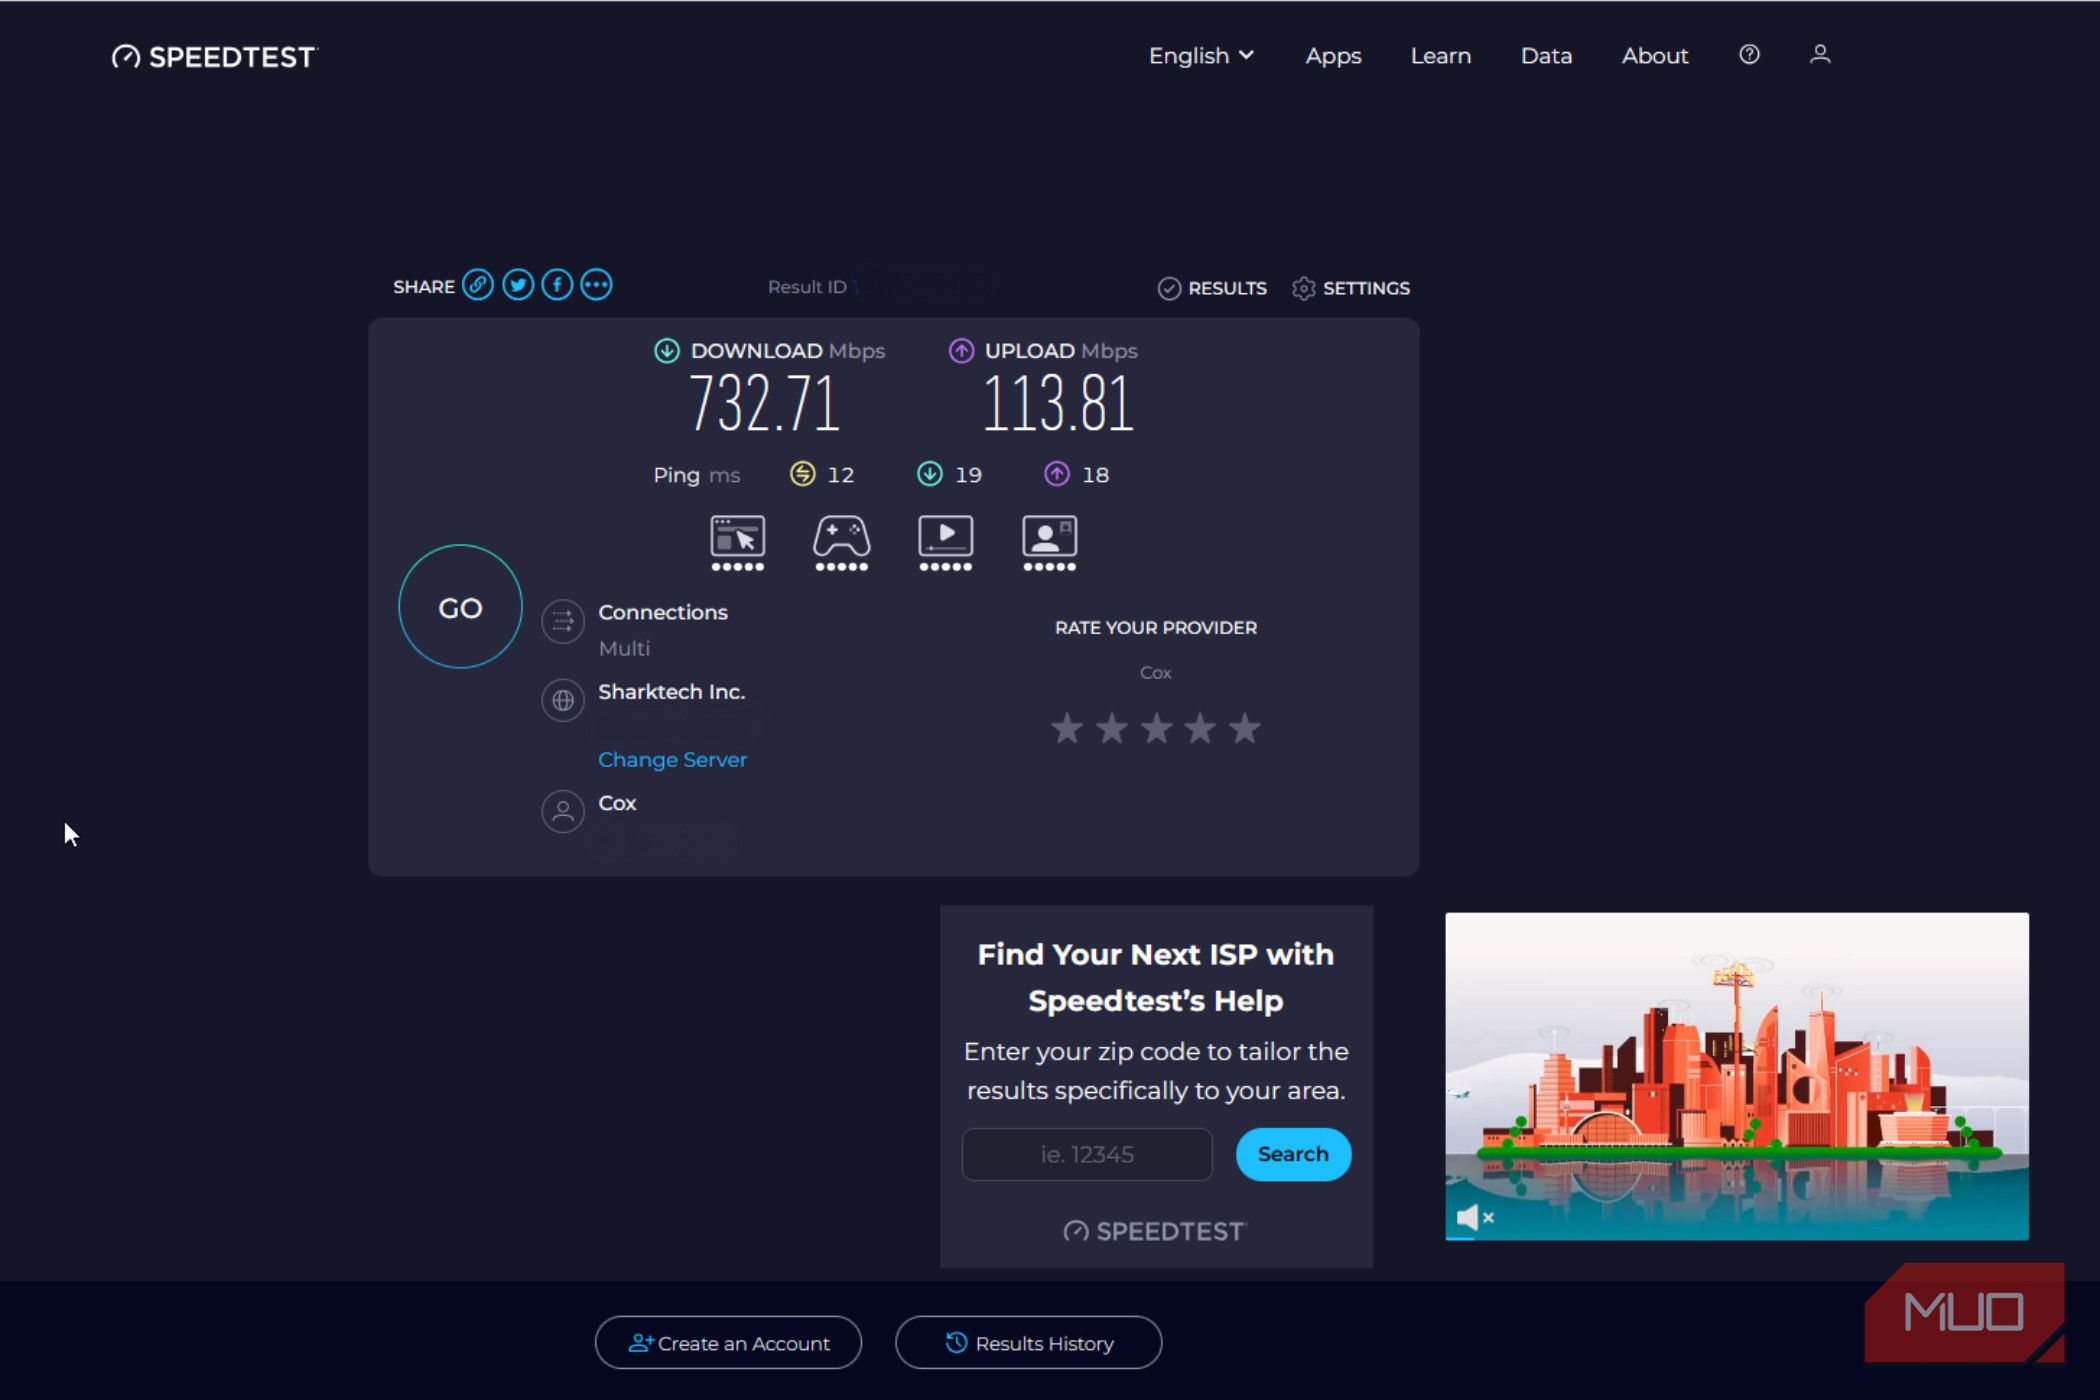The width and height of the screenshot is (2100, 1400).
Task: Share result on Facebook
Action: [557, 285]
